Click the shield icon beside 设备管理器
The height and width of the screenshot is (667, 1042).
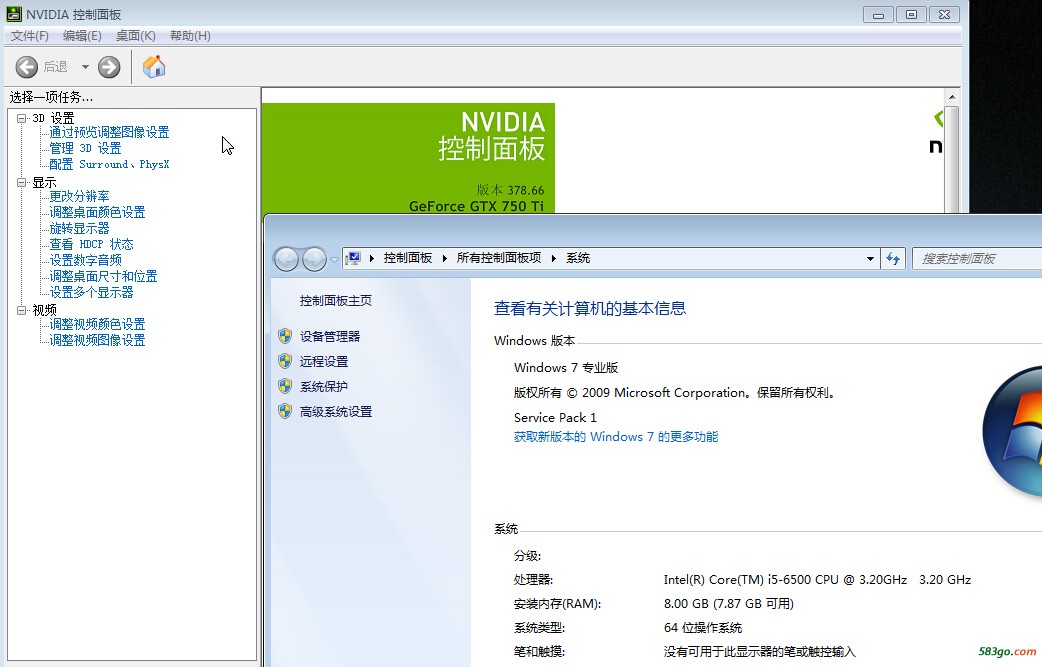(x=285, y=336)
